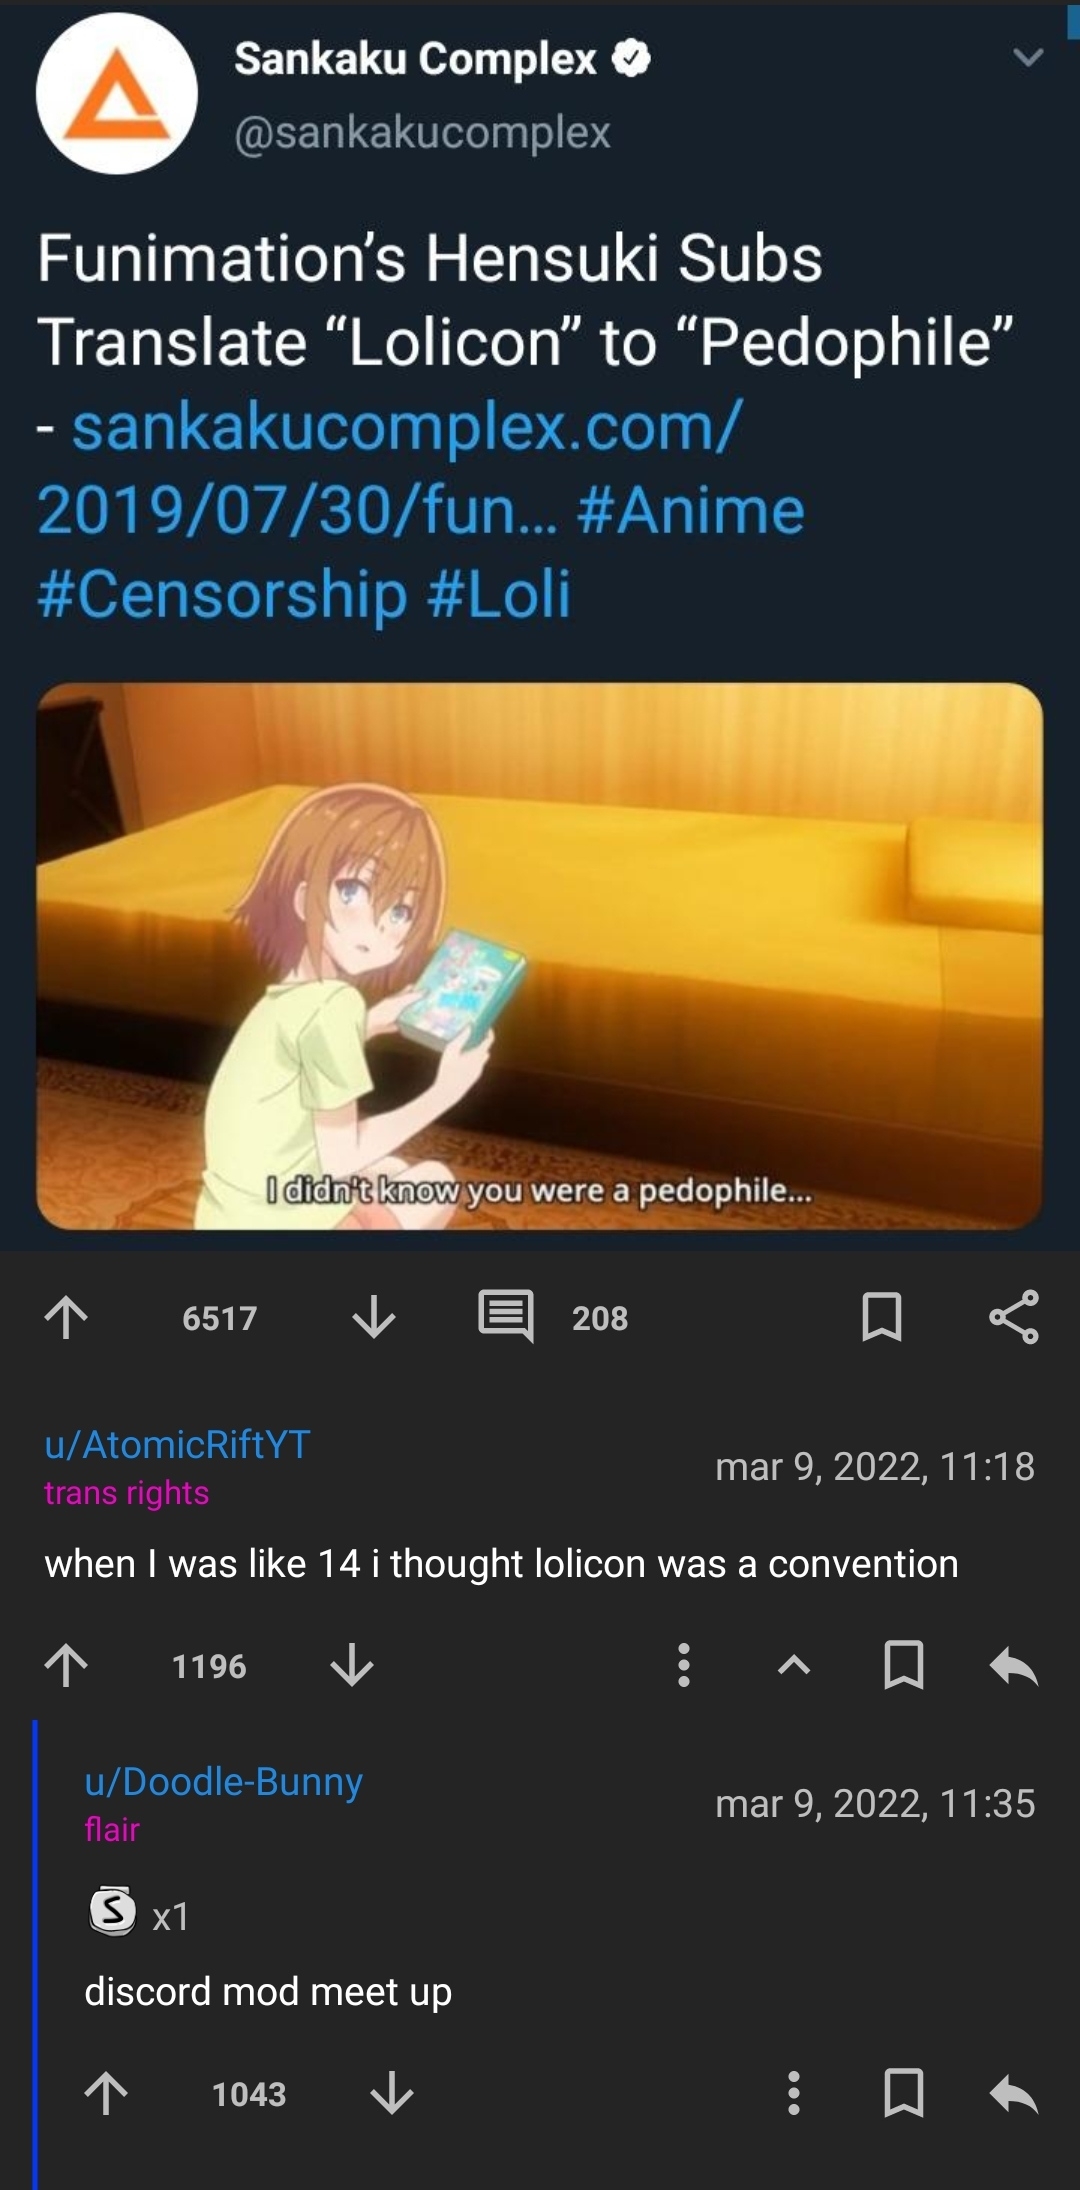Image resolution: width=1080 pixels, height=2190 pixels.
Task: Open the anime screenshot image
Action: [x=540, y=956]
